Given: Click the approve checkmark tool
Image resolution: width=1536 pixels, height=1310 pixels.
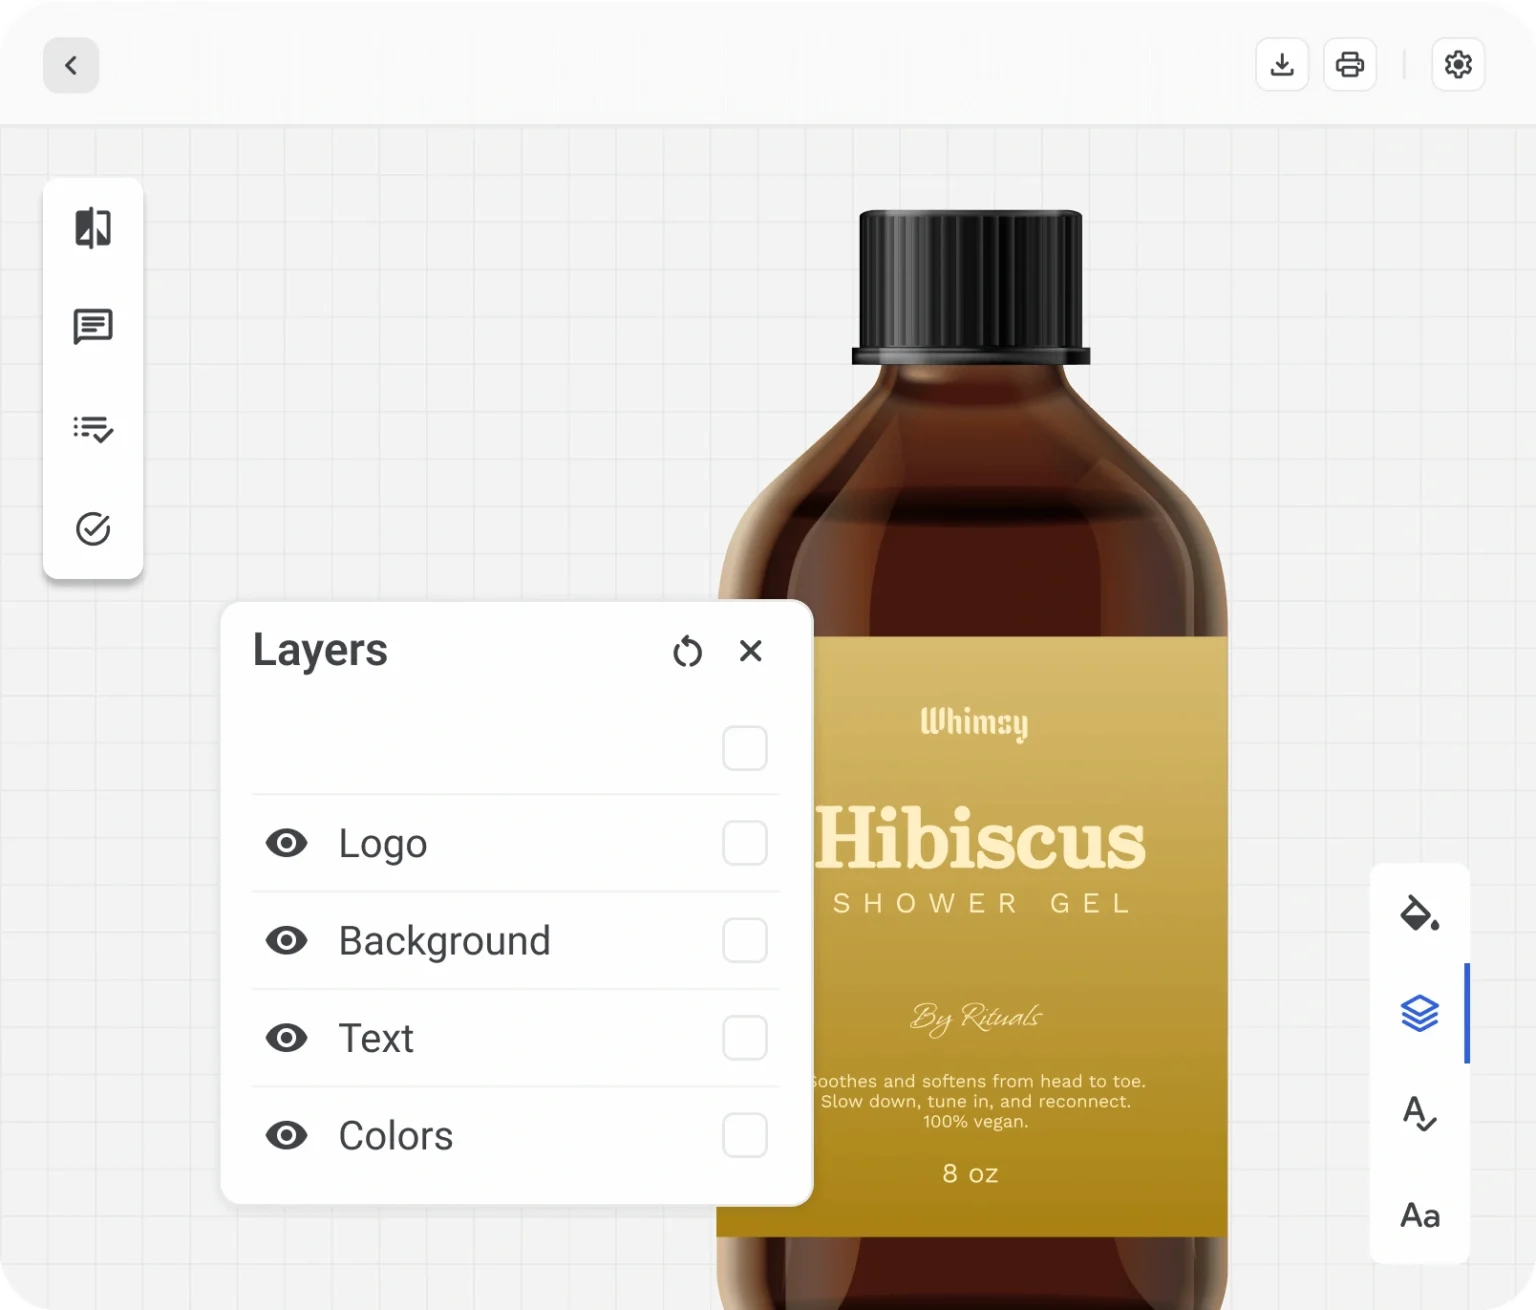Looking at the screenshot, I should click(x=93, y=529).
